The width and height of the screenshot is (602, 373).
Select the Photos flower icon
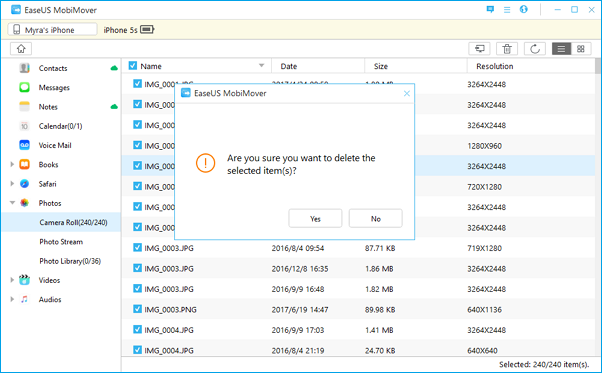[25, 203]
